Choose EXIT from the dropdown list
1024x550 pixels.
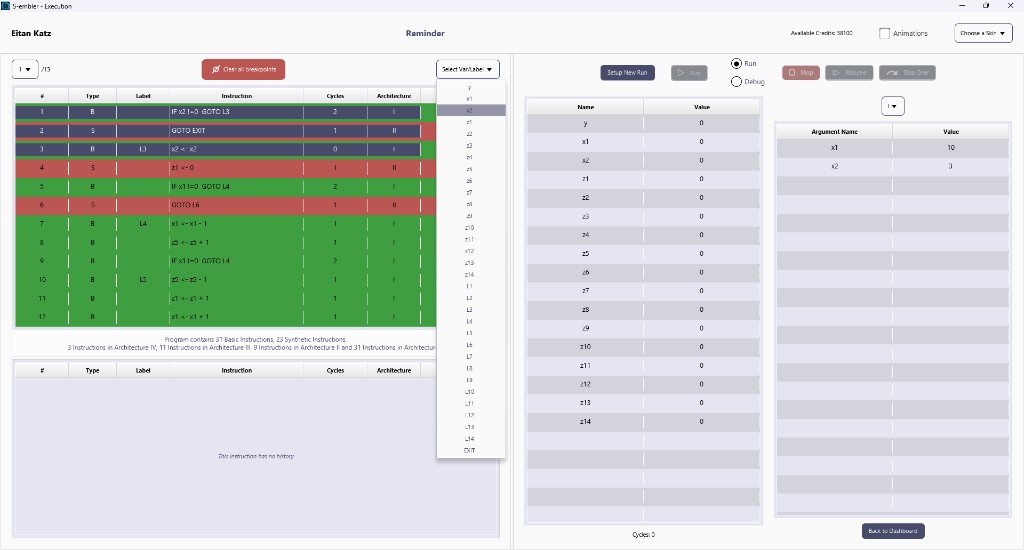click(470, 451)
